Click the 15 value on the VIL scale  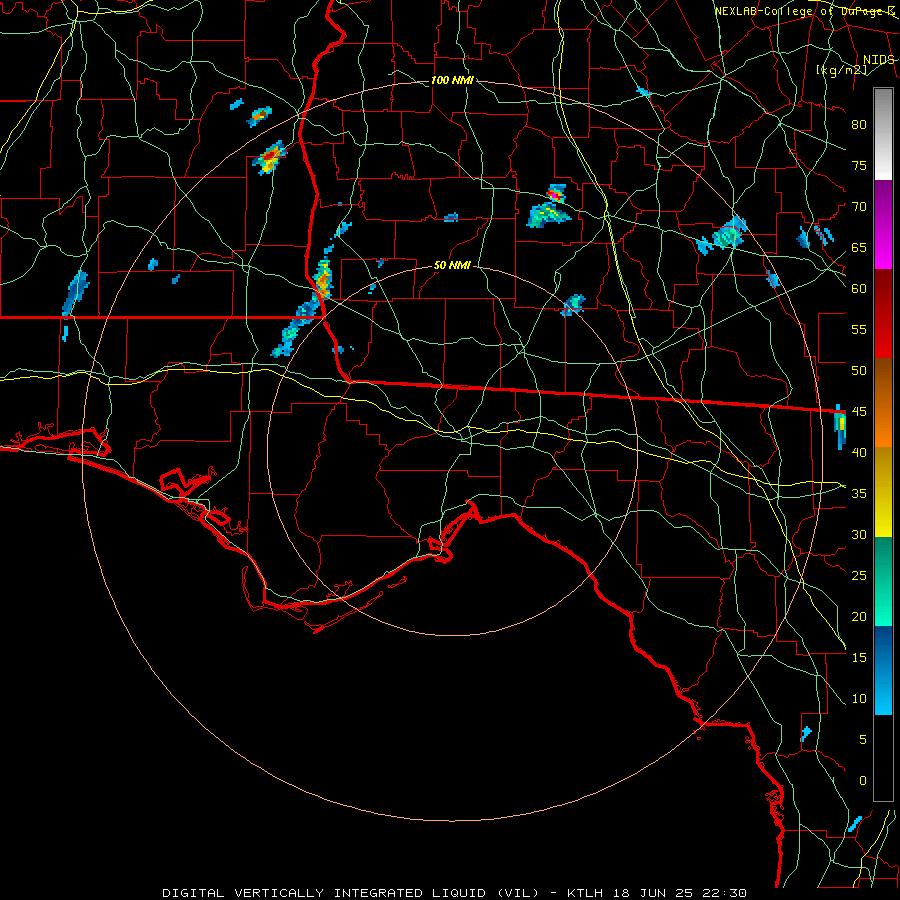pos(859,657)
